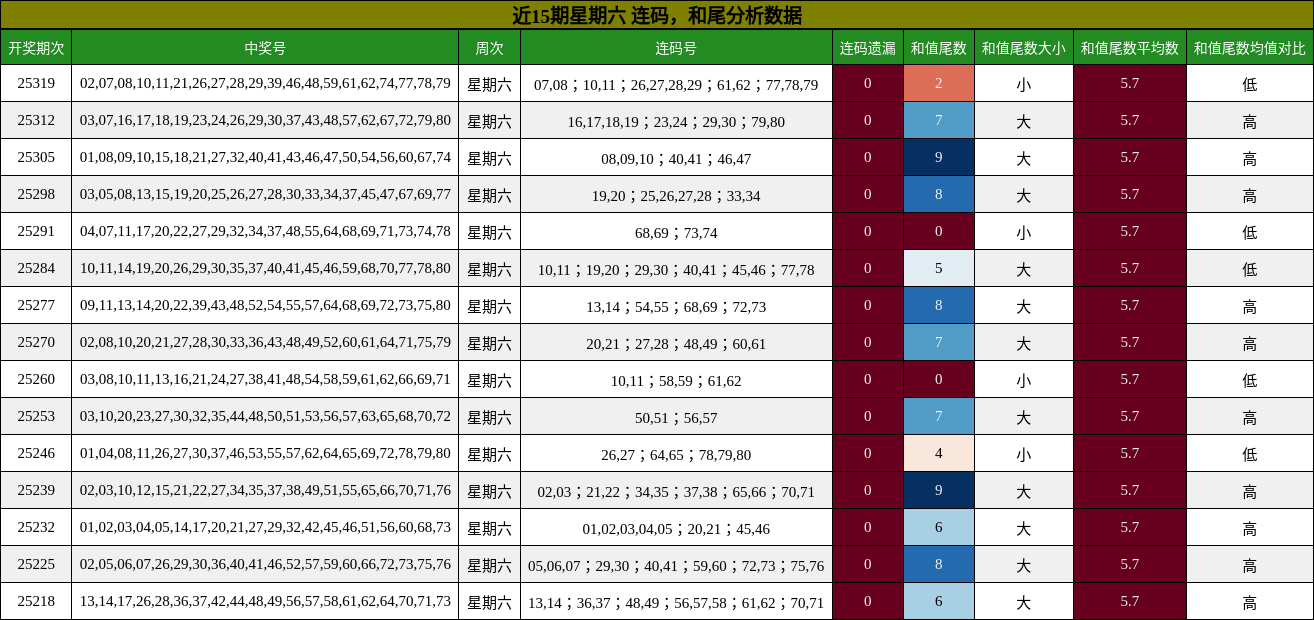Click the 开奖期次 column header
1314x620 pixels.
pyautogui.click(x=38, y=47)
